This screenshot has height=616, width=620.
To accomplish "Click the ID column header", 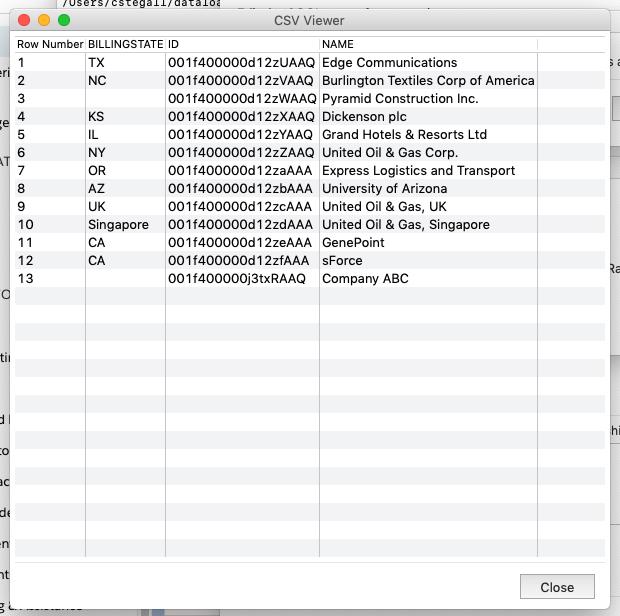I will (242, 44).
